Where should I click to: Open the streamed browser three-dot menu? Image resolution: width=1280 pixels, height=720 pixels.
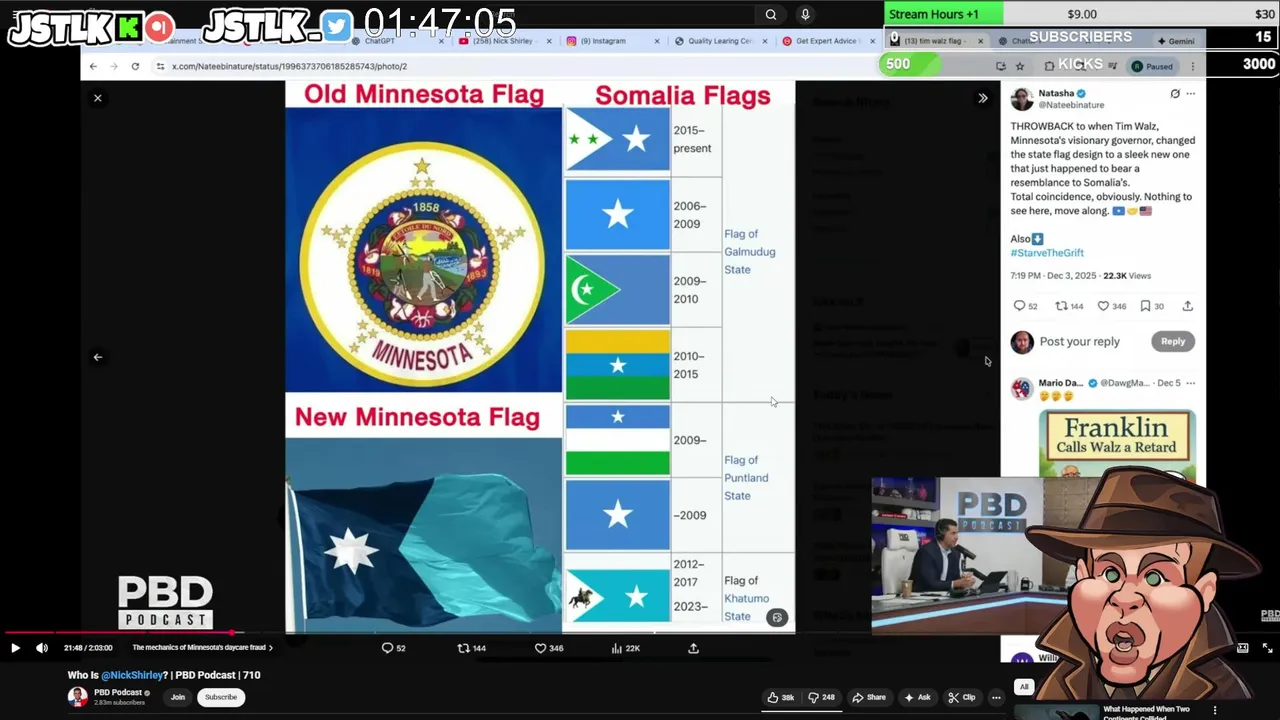pyautogui.click(x=1192, y=66)
